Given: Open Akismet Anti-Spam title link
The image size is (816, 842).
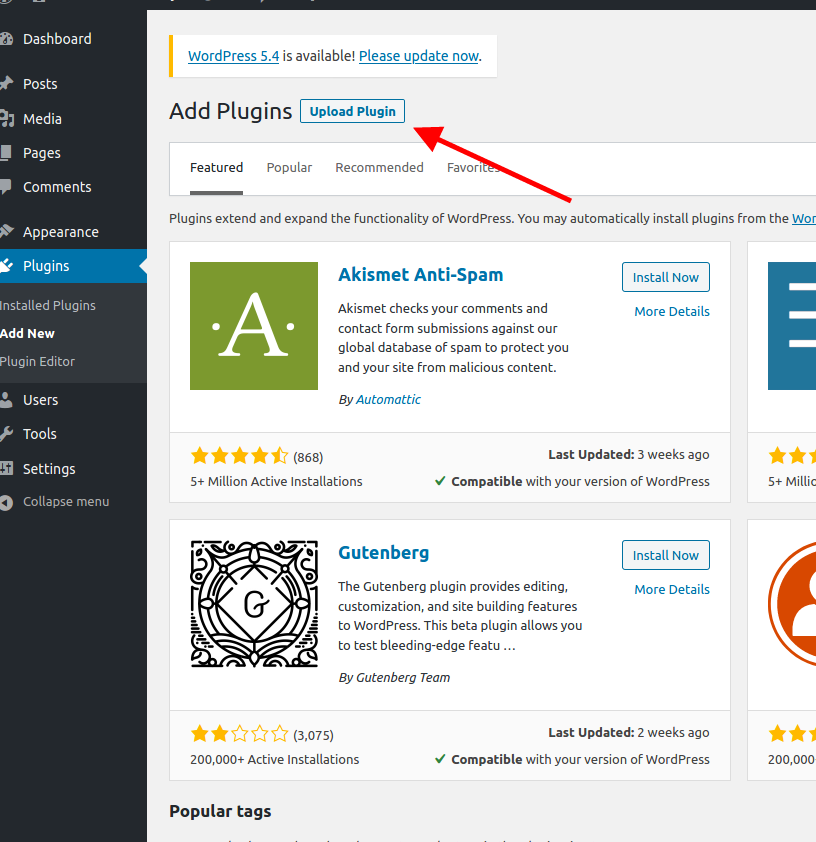Looking at the screenshot, I should pos(421,274).
